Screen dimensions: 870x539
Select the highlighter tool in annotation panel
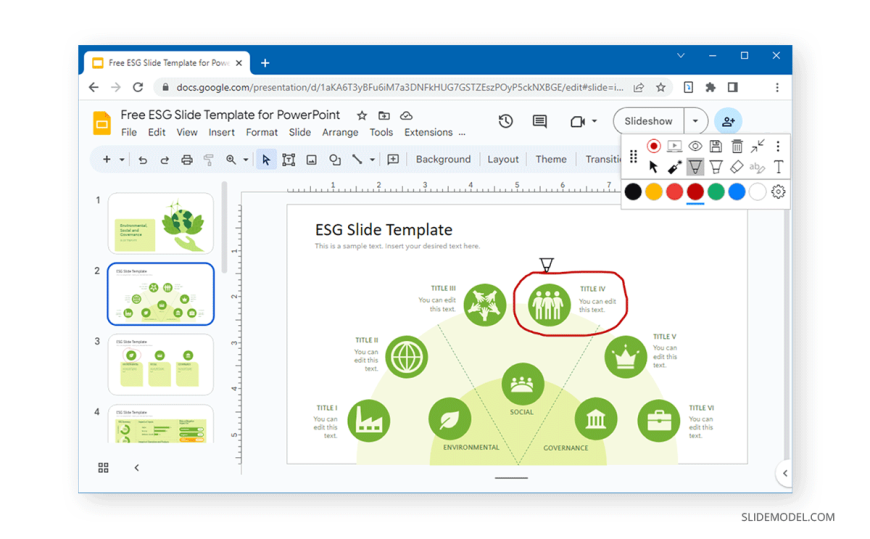(x=716, y=167)
